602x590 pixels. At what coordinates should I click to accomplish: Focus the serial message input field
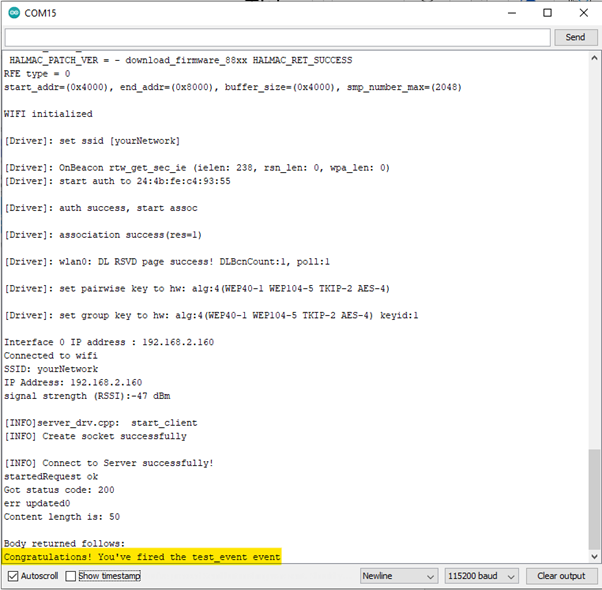276,37
